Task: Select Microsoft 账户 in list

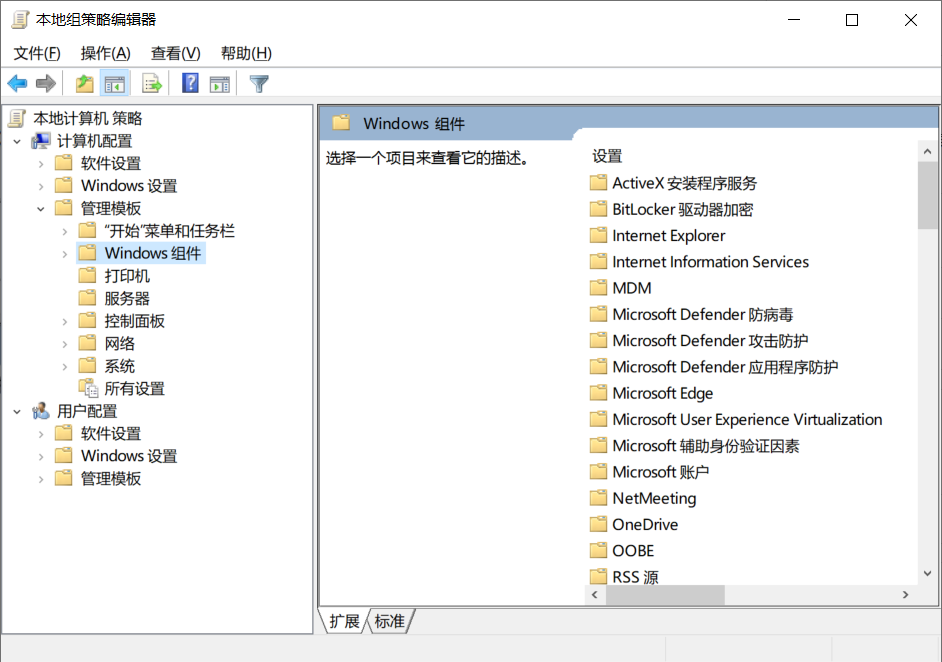Action: pyautogui.click(x=661, y=472)
